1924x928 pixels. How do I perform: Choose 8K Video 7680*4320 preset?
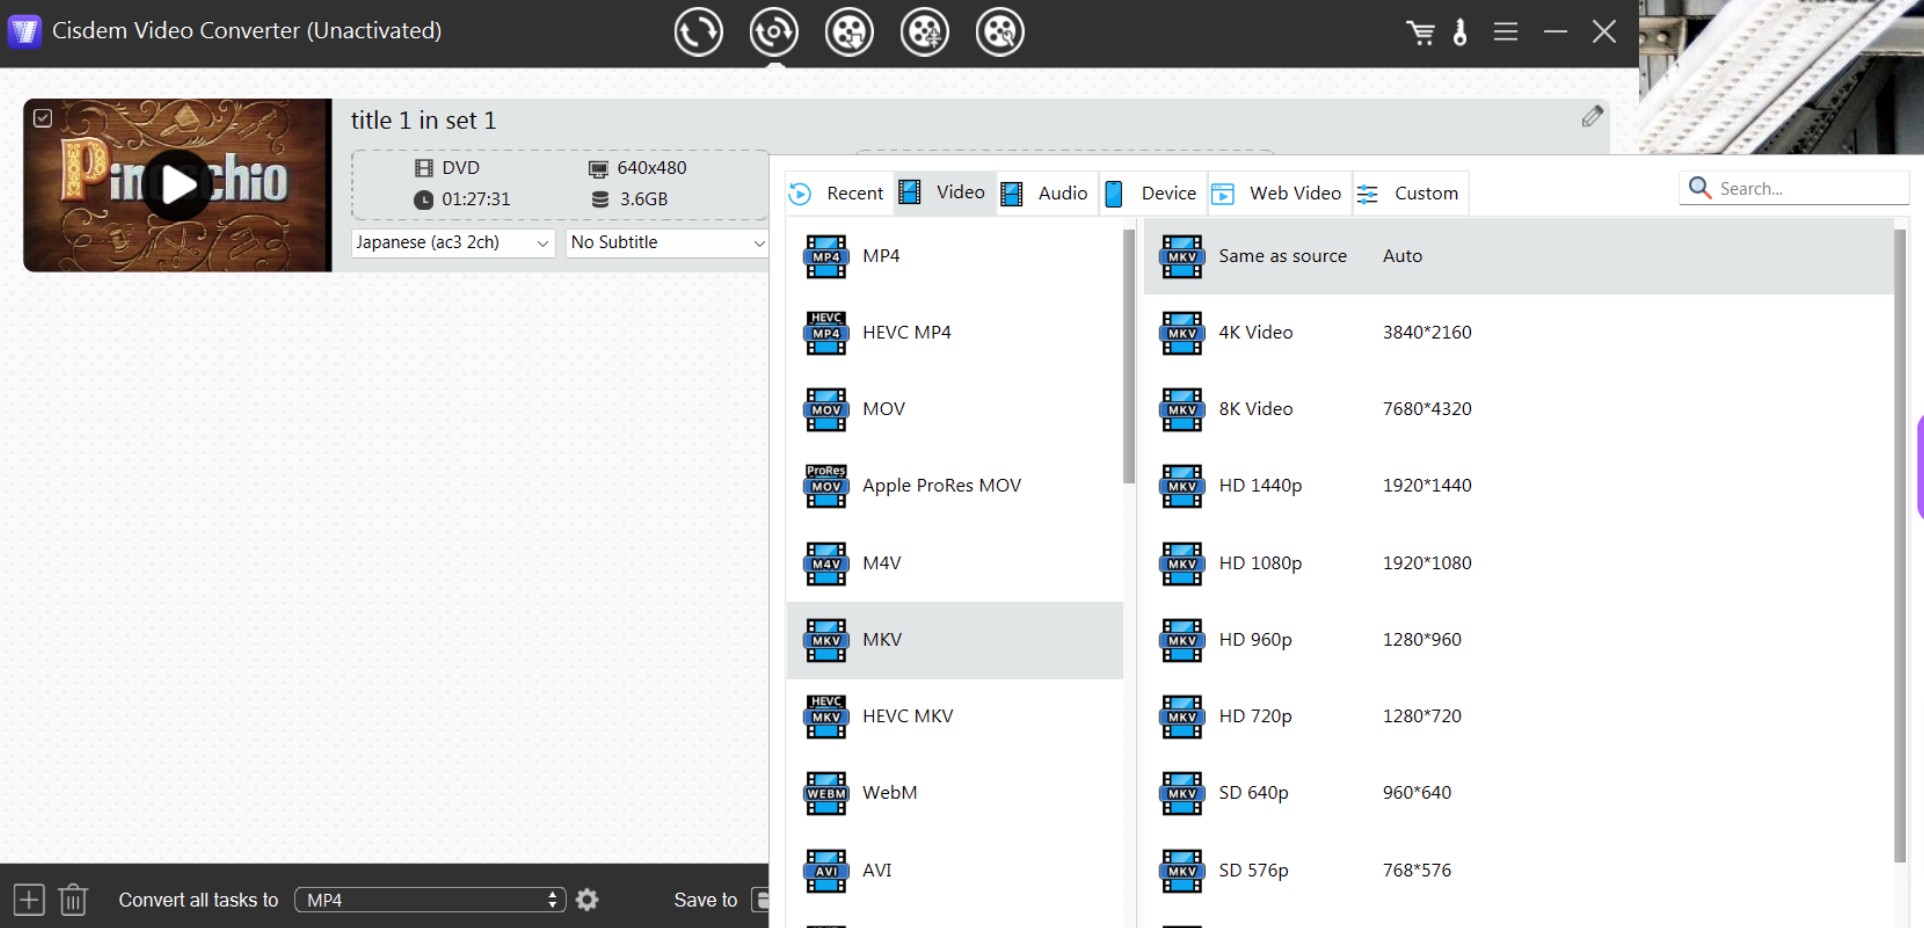(1518, 409)
